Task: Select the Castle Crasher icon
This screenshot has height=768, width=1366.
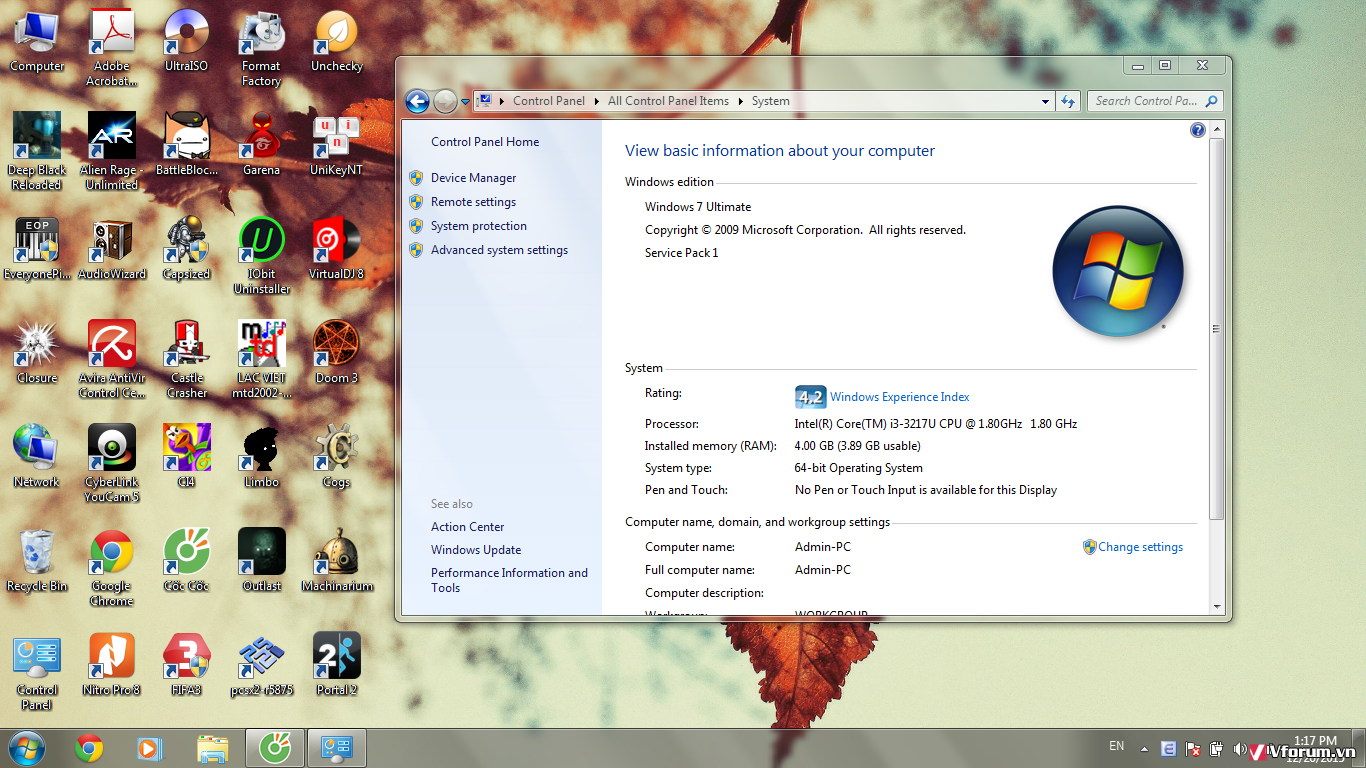Action: pyautogui.click(x=187, y=359)
